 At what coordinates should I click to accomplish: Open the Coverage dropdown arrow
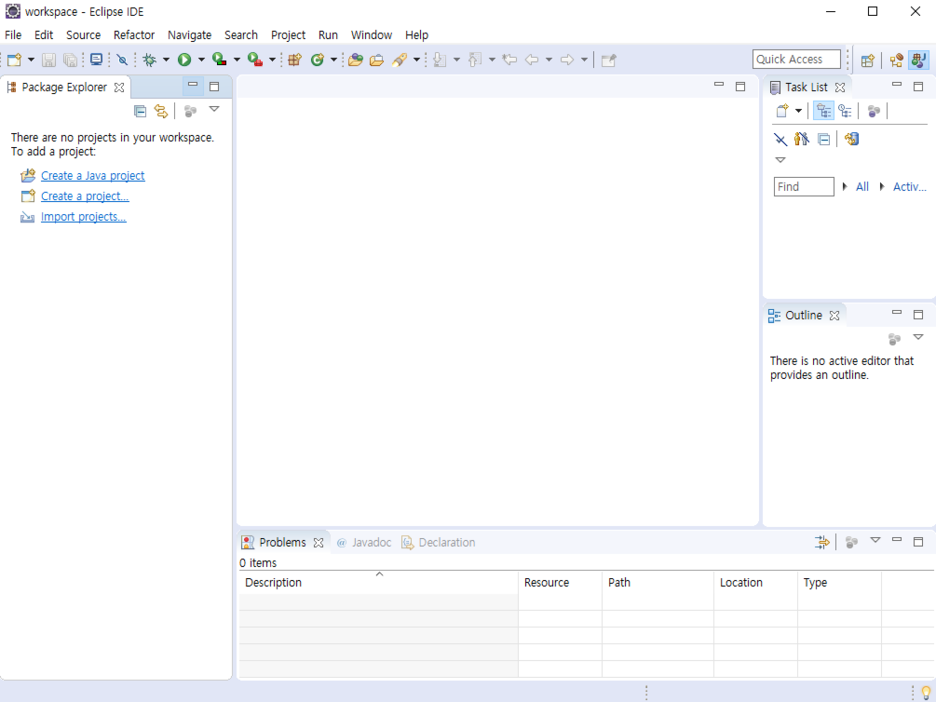(236, 60)
